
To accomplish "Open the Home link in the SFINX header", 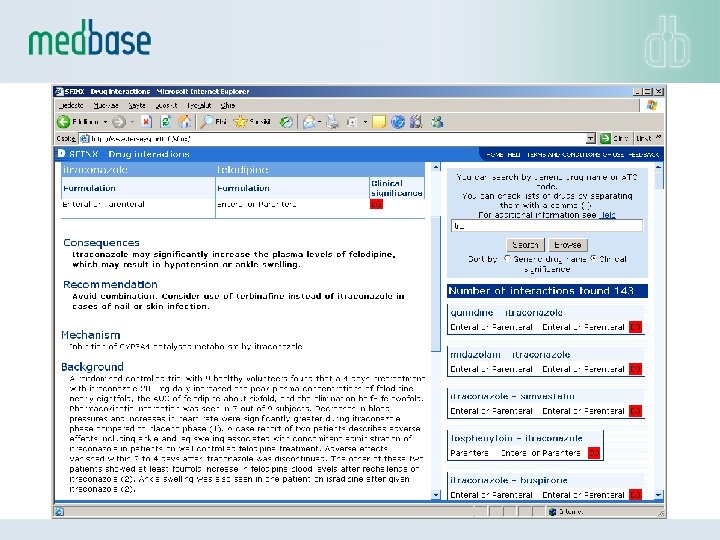I will (x=494, y=154).
